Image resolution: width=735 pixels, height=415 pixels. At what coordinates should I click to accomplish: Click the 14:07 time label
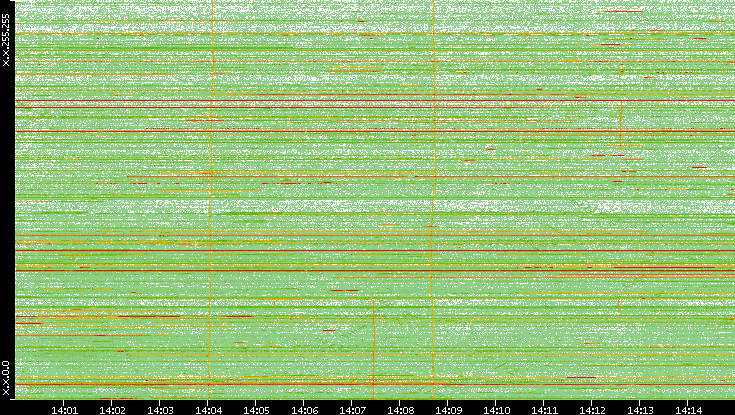(352, 410)
